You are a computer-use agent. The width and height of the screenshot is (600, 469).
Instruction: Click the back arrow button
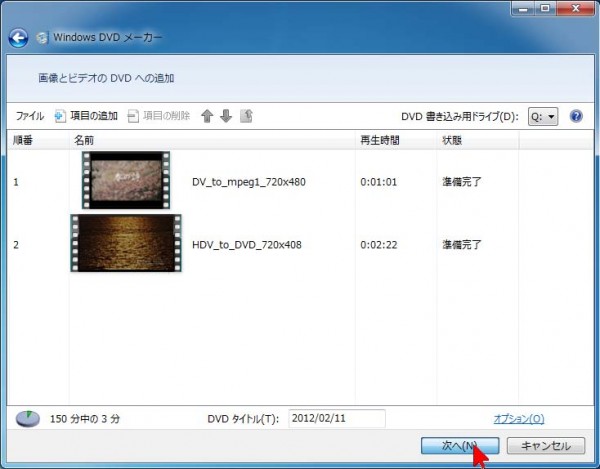click(x=18, y=38)
